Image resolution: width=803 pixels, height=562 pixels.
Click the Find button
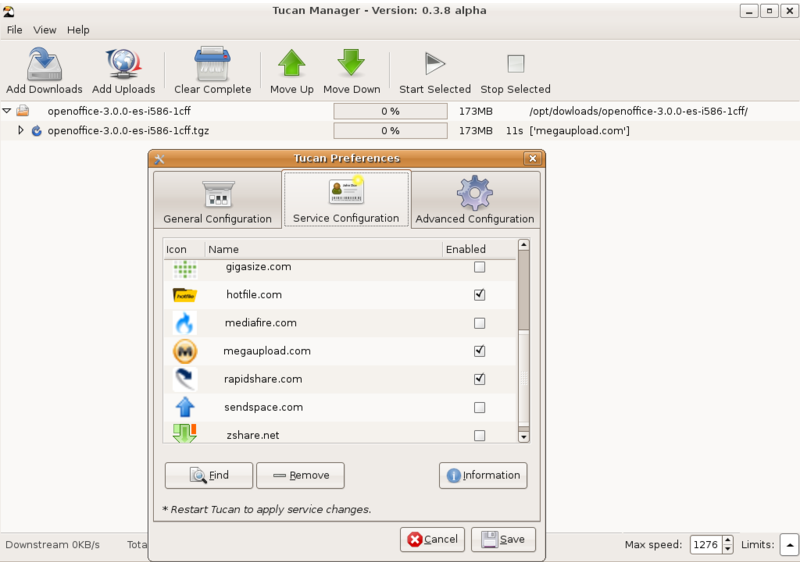(209, 475)
